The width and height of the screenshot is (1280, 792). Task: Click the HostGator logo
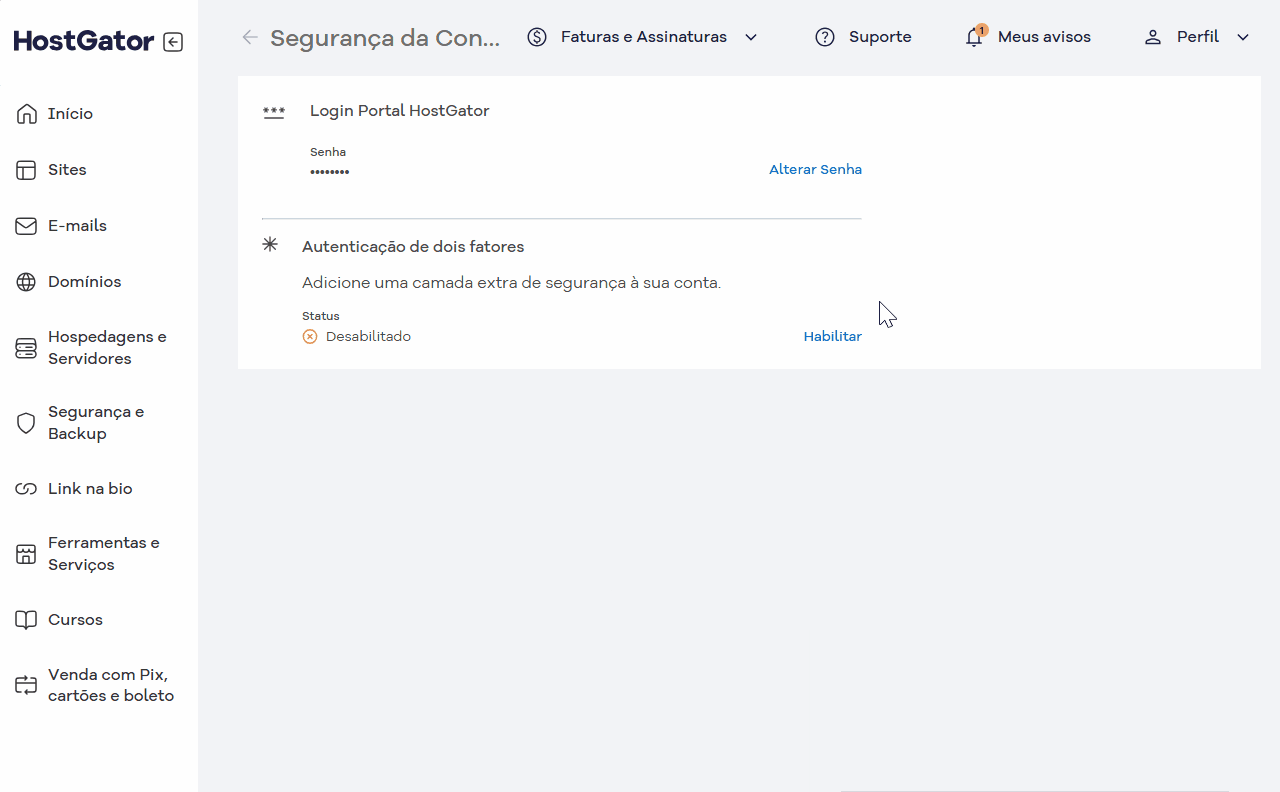point(84,41)
